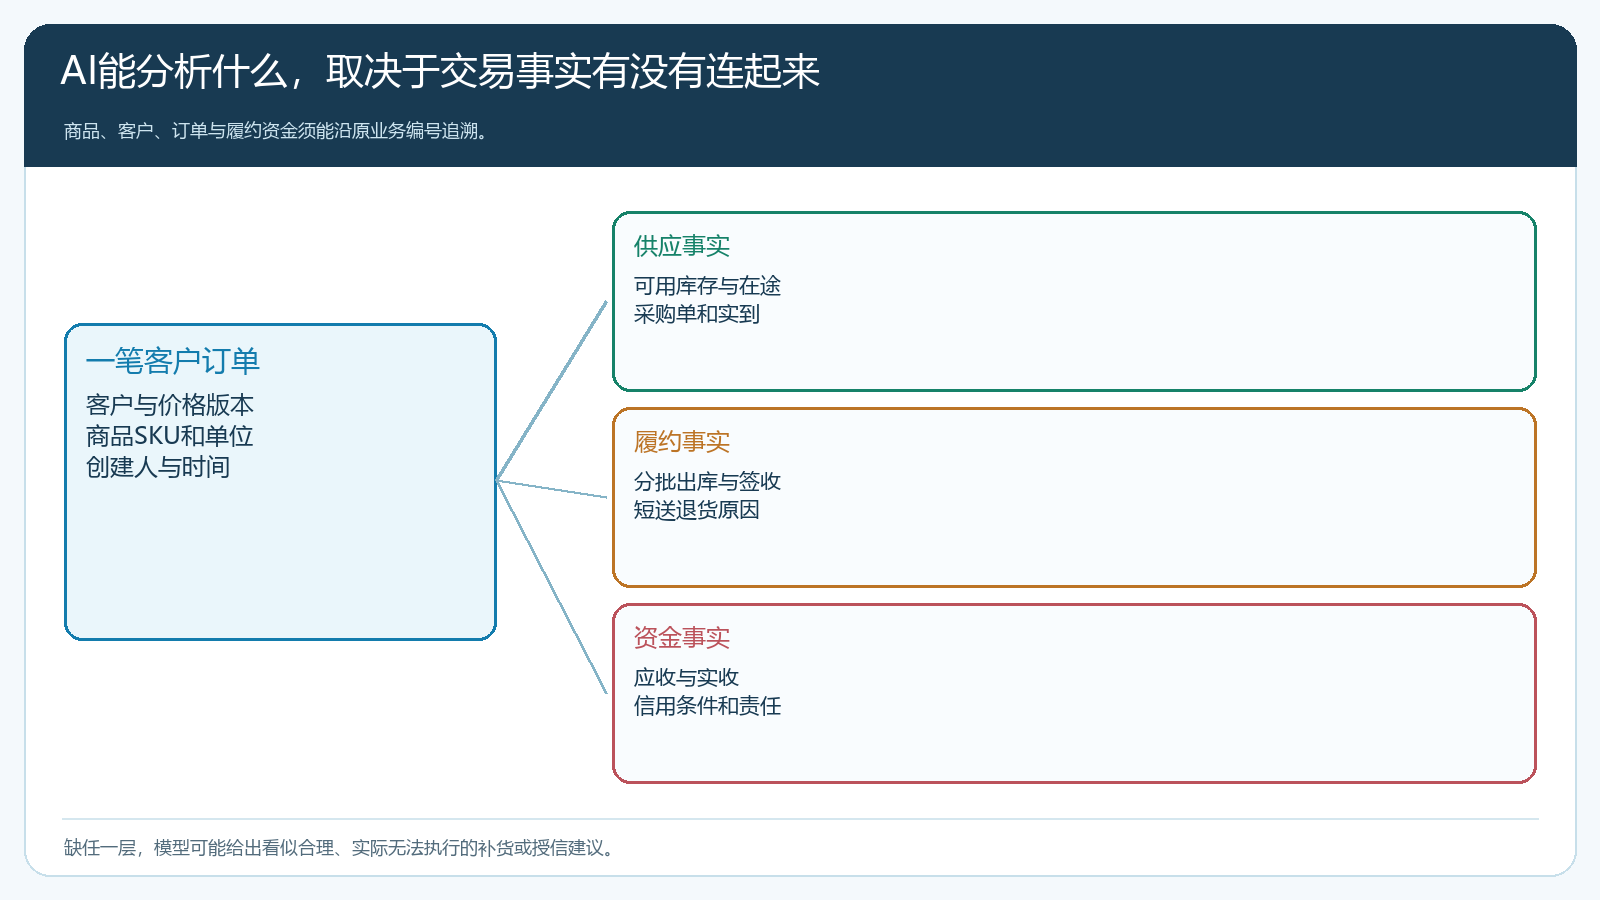Select the slide title about AI能分析什么

440,71
